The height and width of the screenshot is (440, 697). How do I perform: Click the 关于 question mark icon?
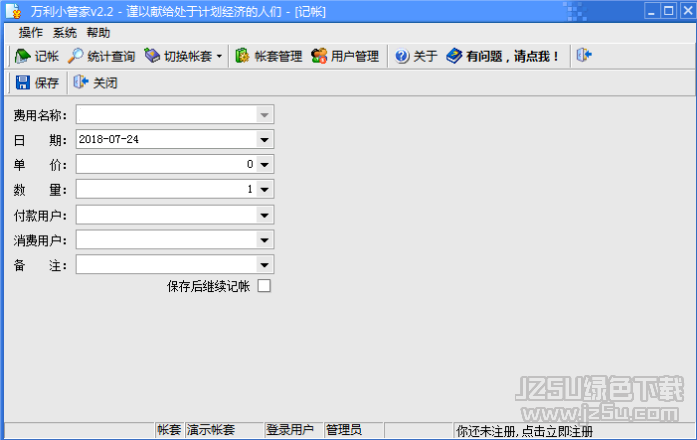pyautogui.click(x=402, y=56)
